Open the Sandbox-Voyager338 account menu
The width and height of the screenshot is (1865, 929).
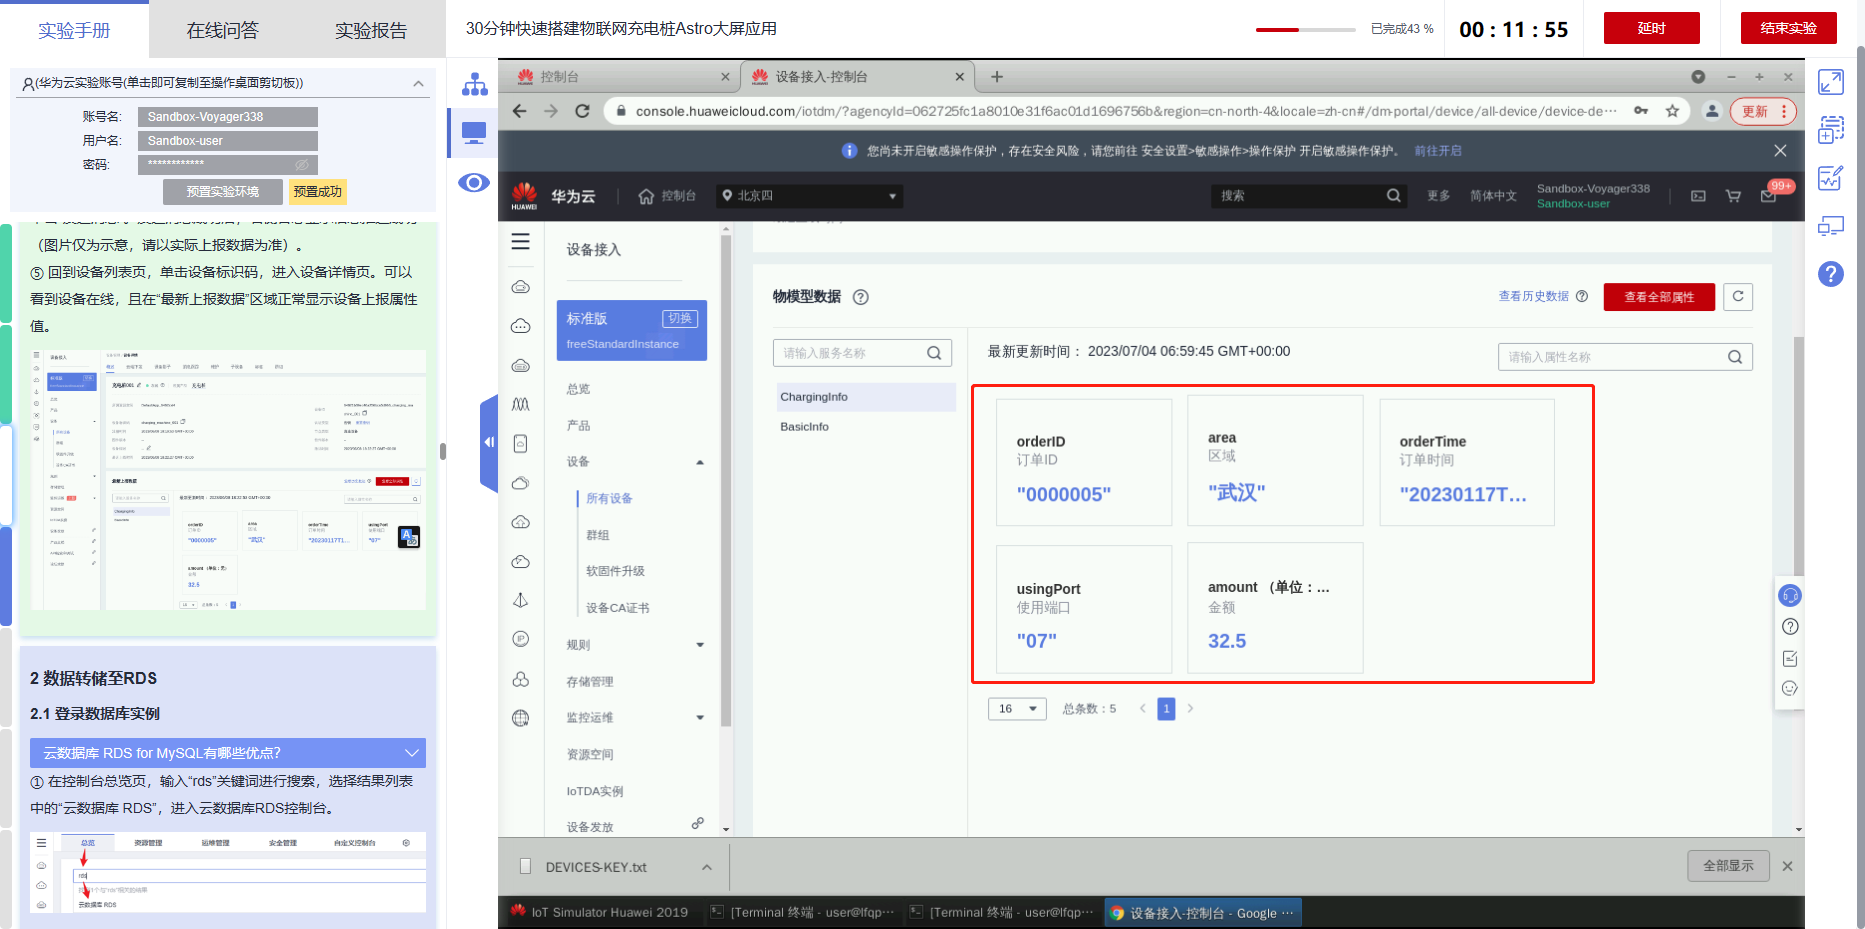pos(1593,196)
